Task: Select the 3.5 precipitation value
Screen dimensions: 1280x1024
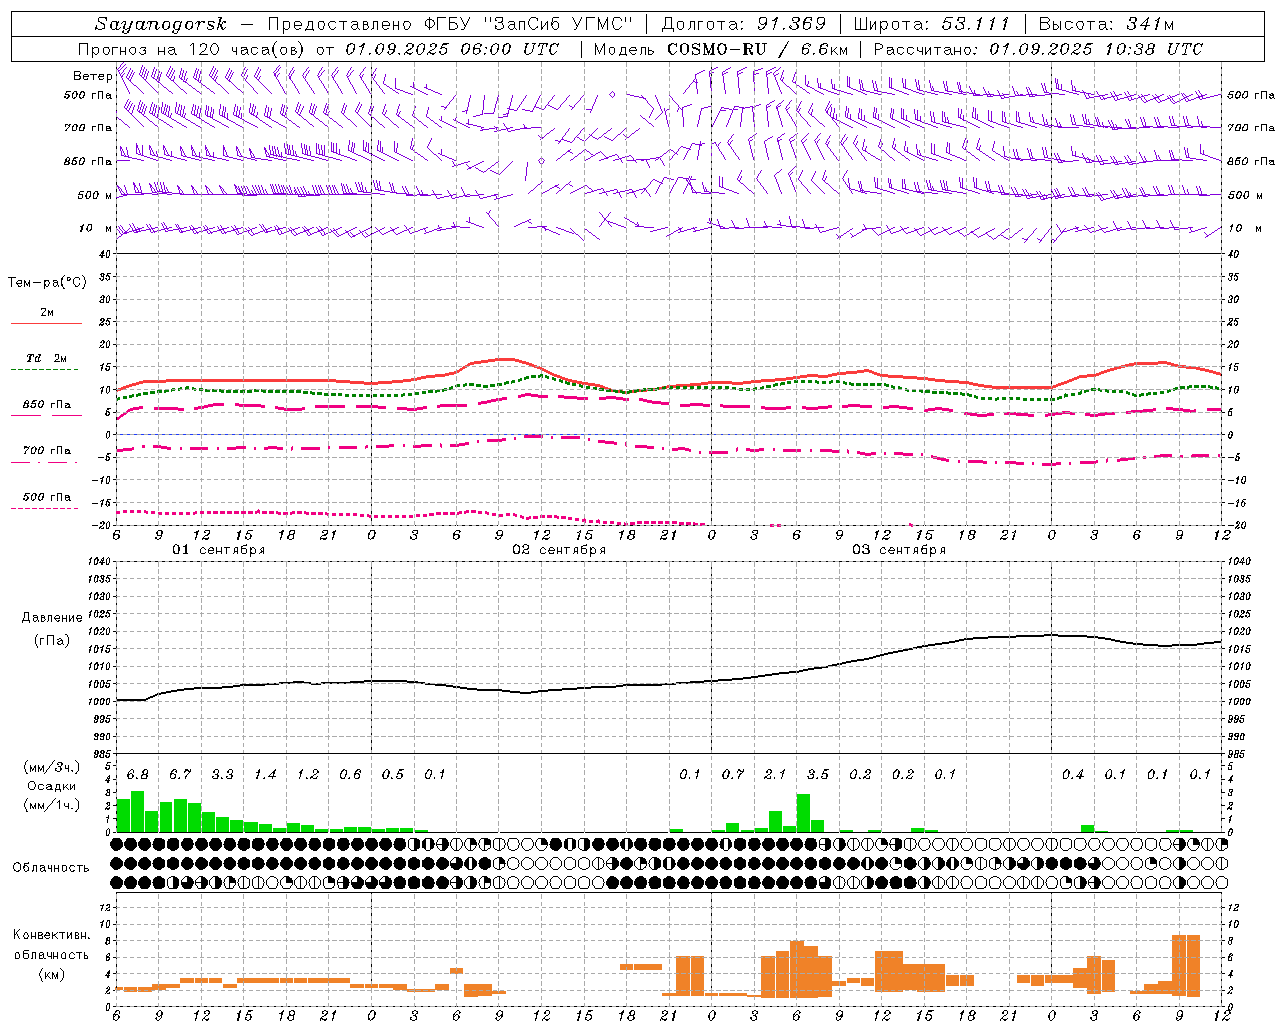Action: coord(818,775)
